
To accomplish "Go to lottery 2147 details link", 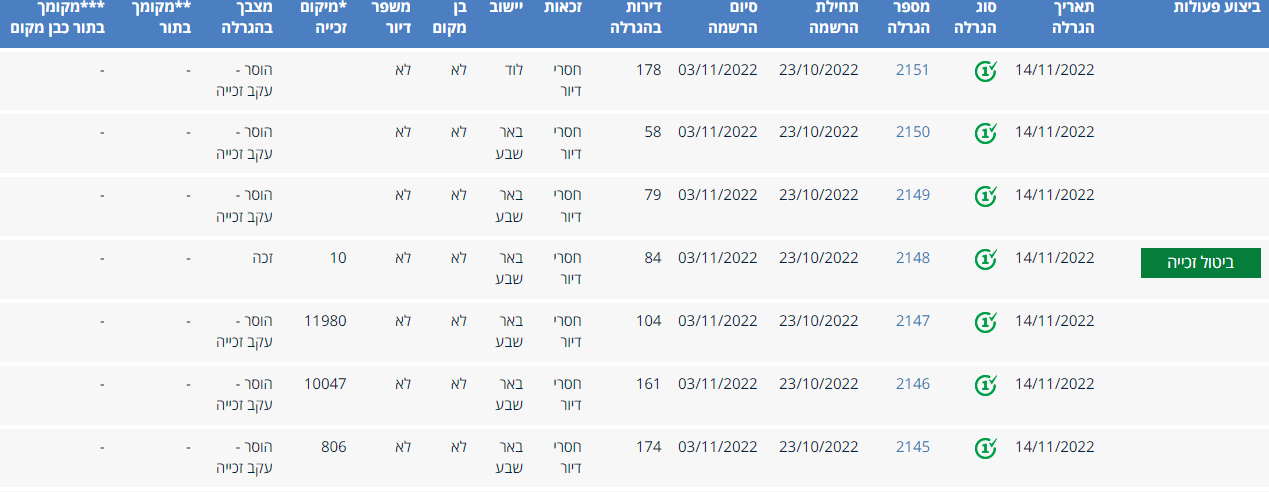I will (912, 321).
